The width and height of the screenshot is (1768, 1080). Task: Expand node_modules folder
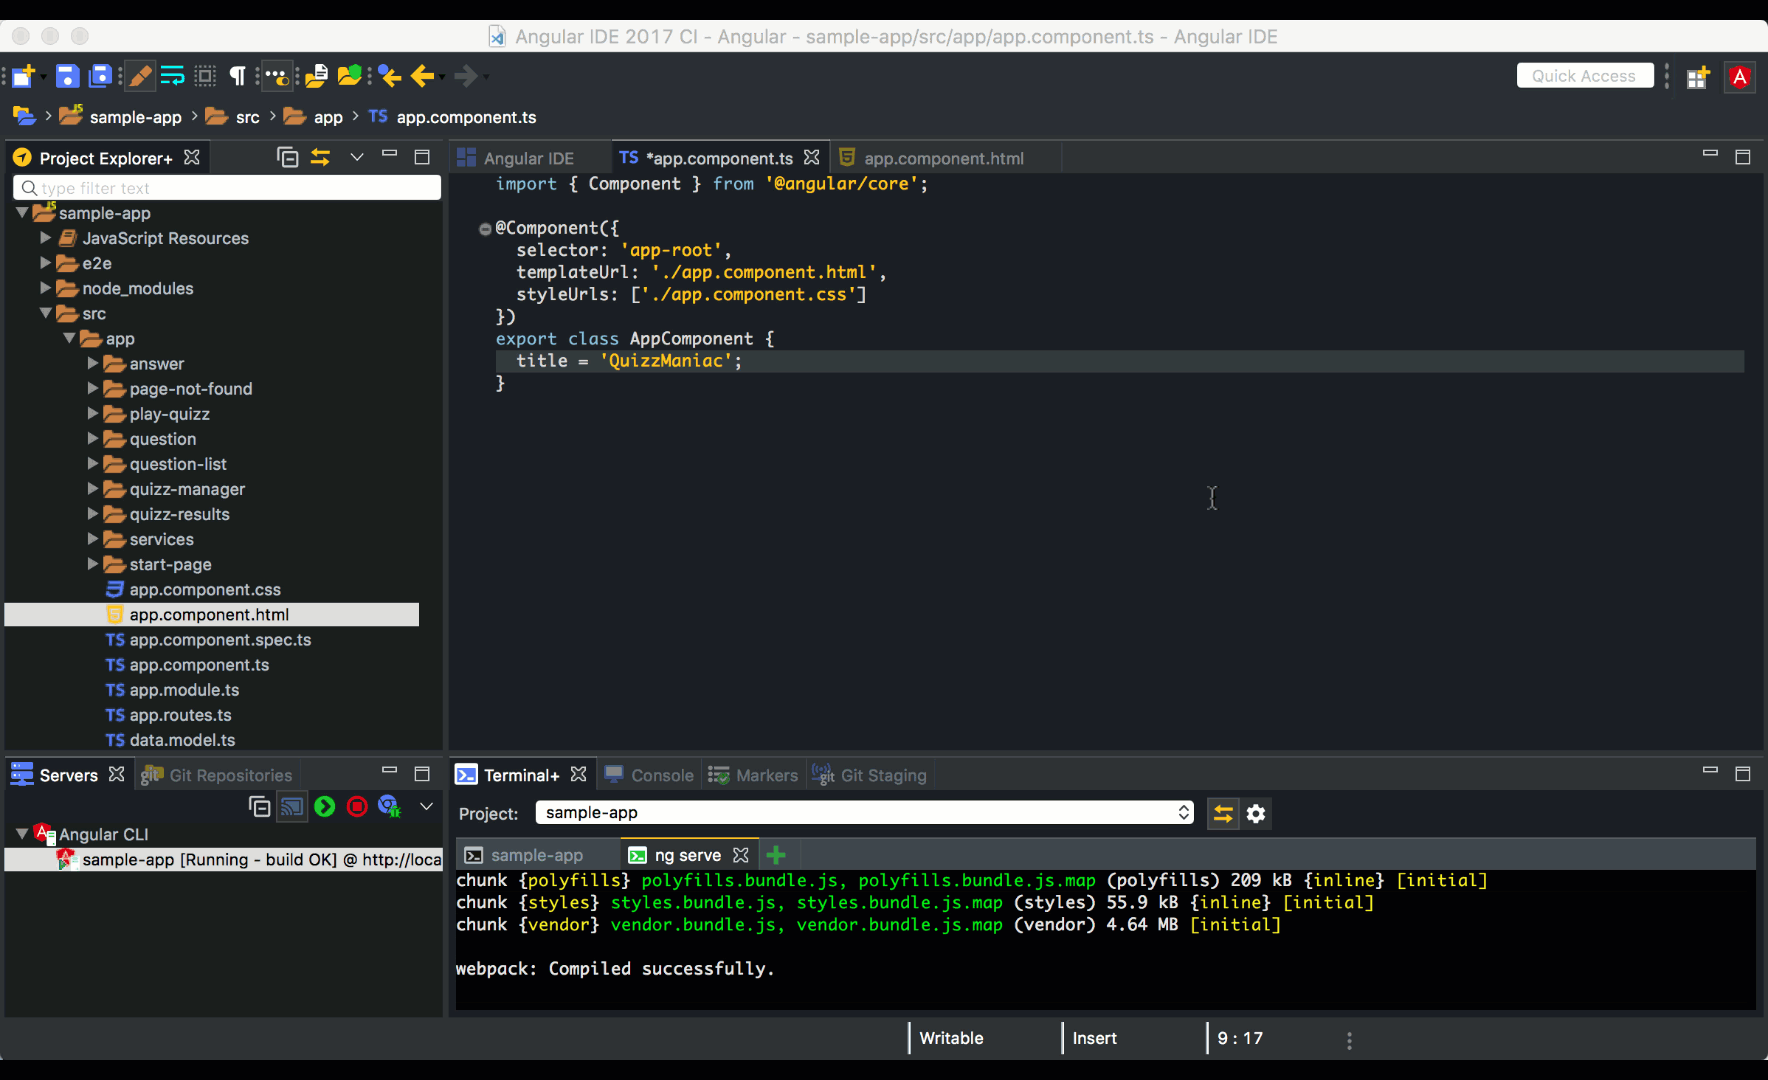[45, 288]
